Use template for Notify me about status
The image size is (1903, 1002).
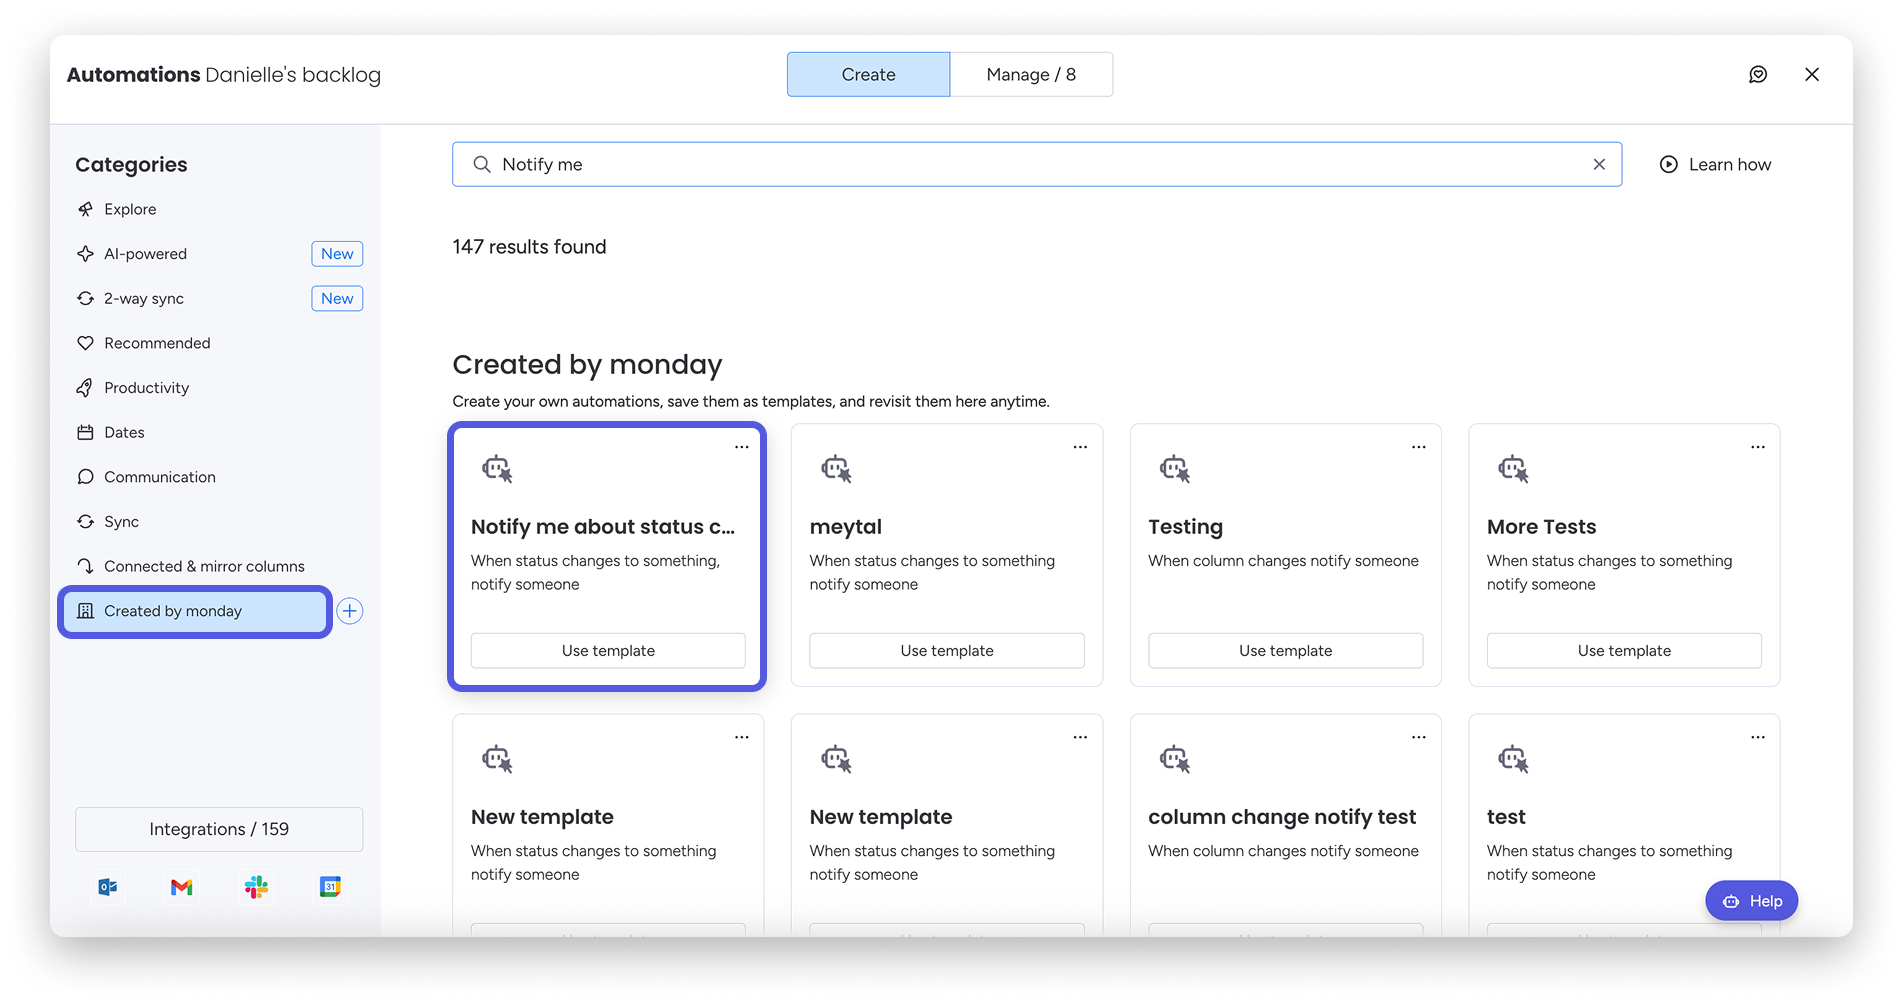(608, 651)
